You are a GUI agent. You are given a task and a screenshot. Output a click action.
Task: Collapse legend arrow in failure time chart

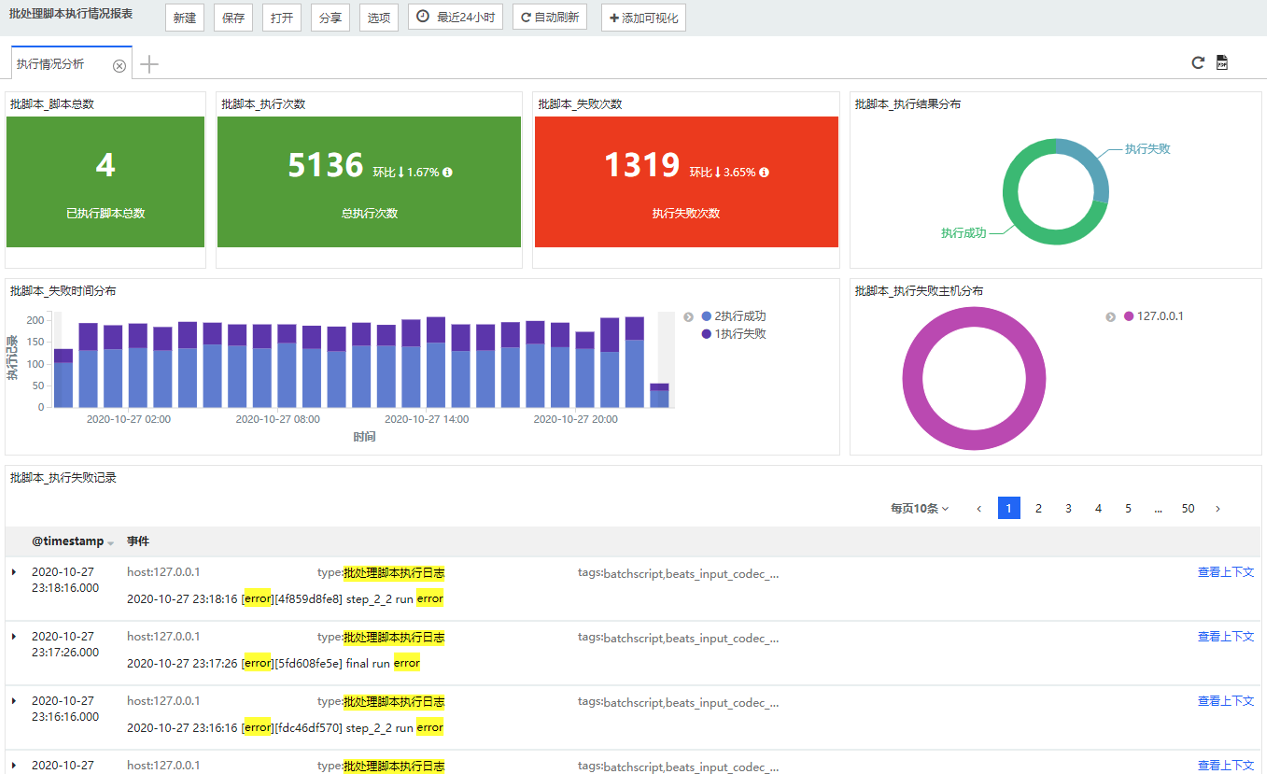[688, 317]
